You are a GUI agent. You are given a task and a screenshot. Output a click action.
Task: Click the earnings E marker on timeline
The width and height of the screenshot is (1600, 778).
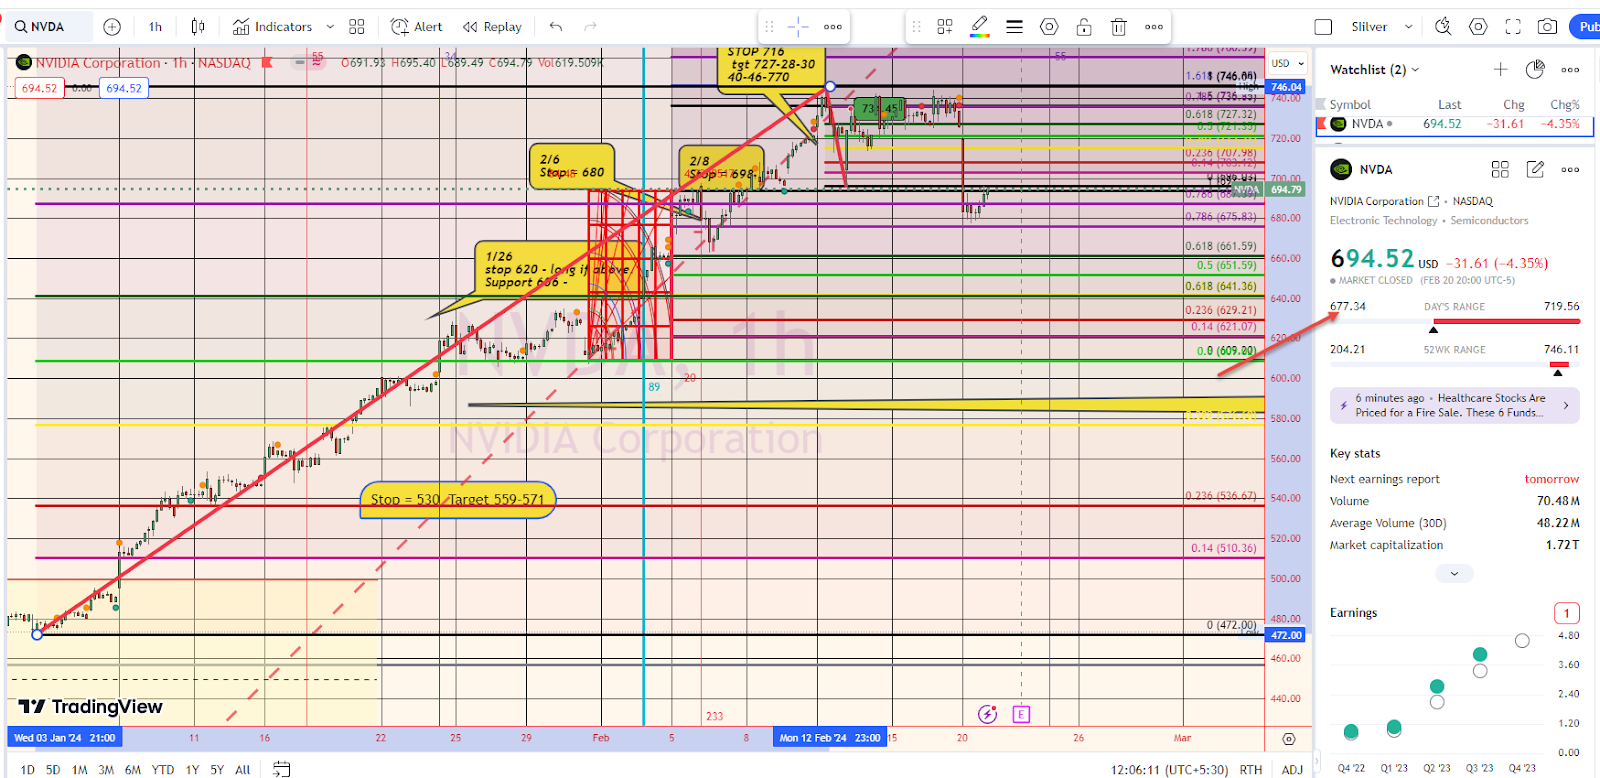click(x=1021, y=714)
